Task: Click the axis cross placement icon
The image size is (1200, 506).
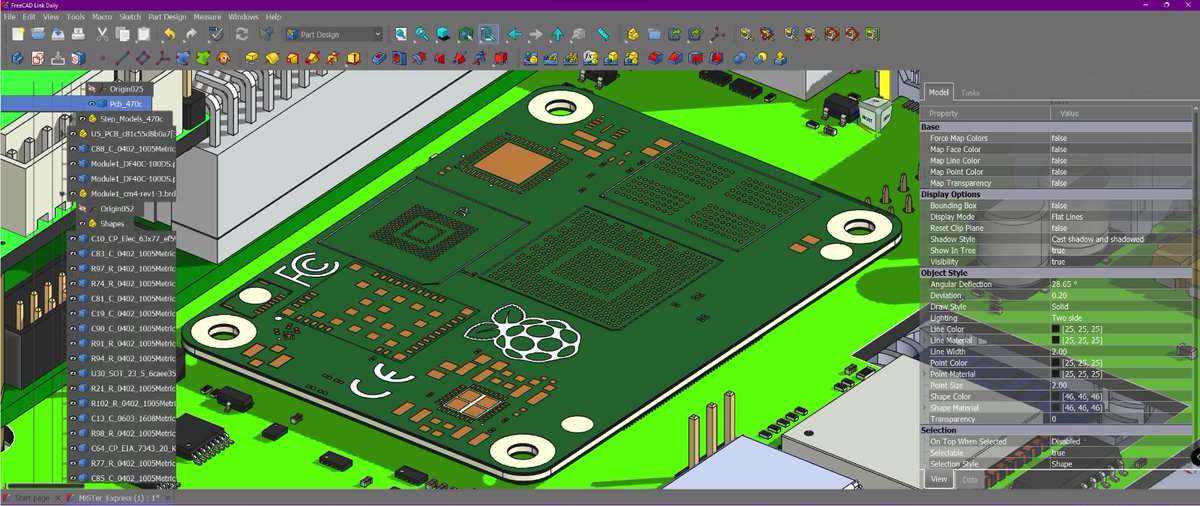Action: pyautogui.click(x=719, y=34)
